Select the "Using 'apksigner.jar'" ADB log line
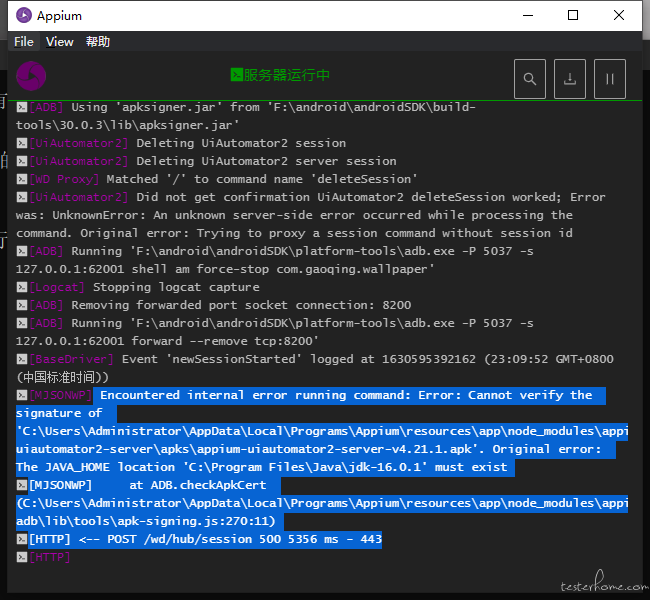 [x=245, y=116]
